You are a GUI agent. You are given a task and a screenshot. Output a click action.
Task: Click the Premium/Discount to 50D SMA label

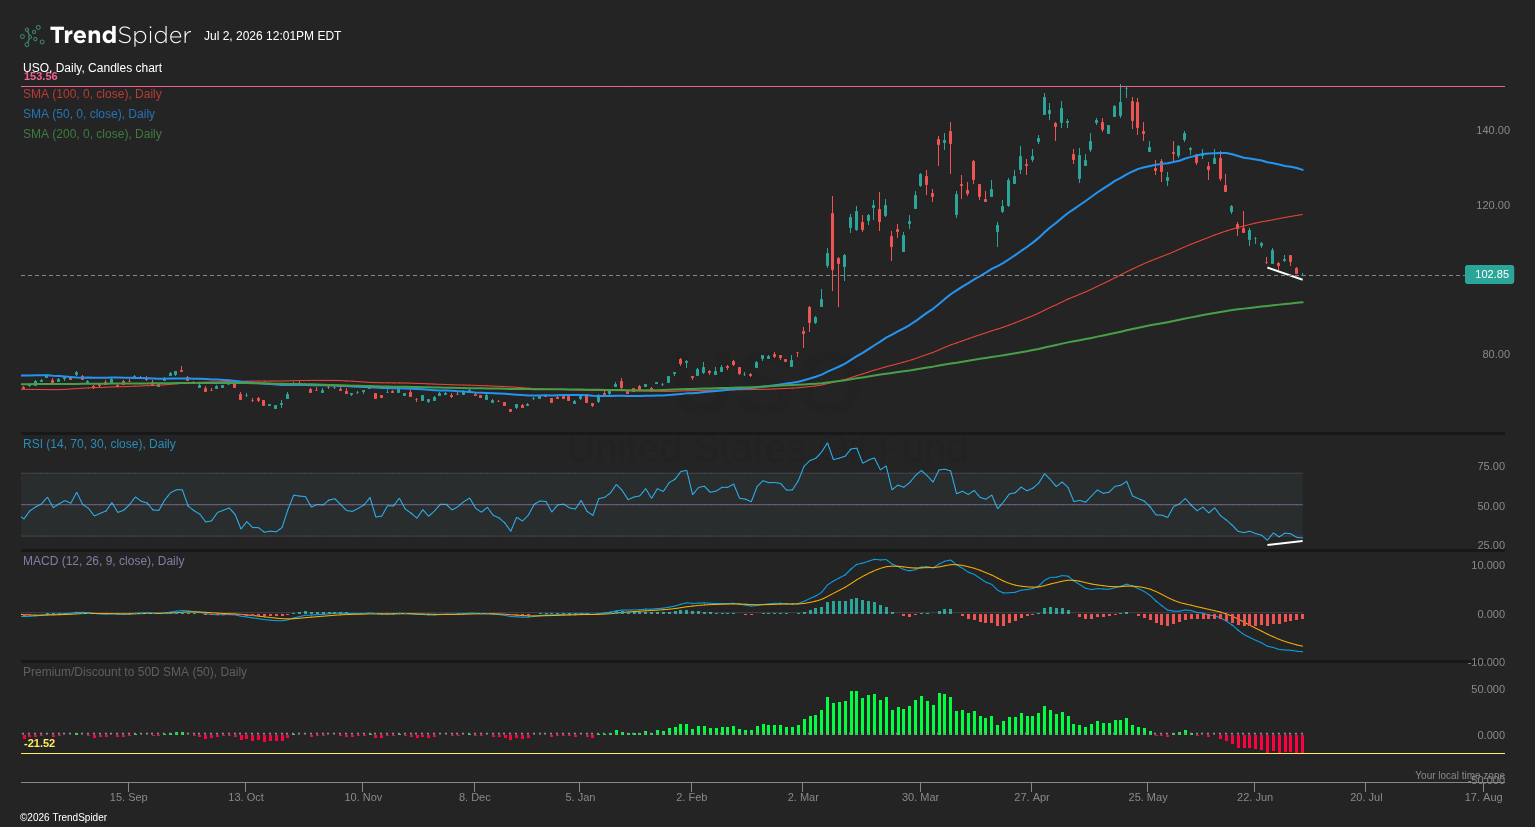pos(135,672)
